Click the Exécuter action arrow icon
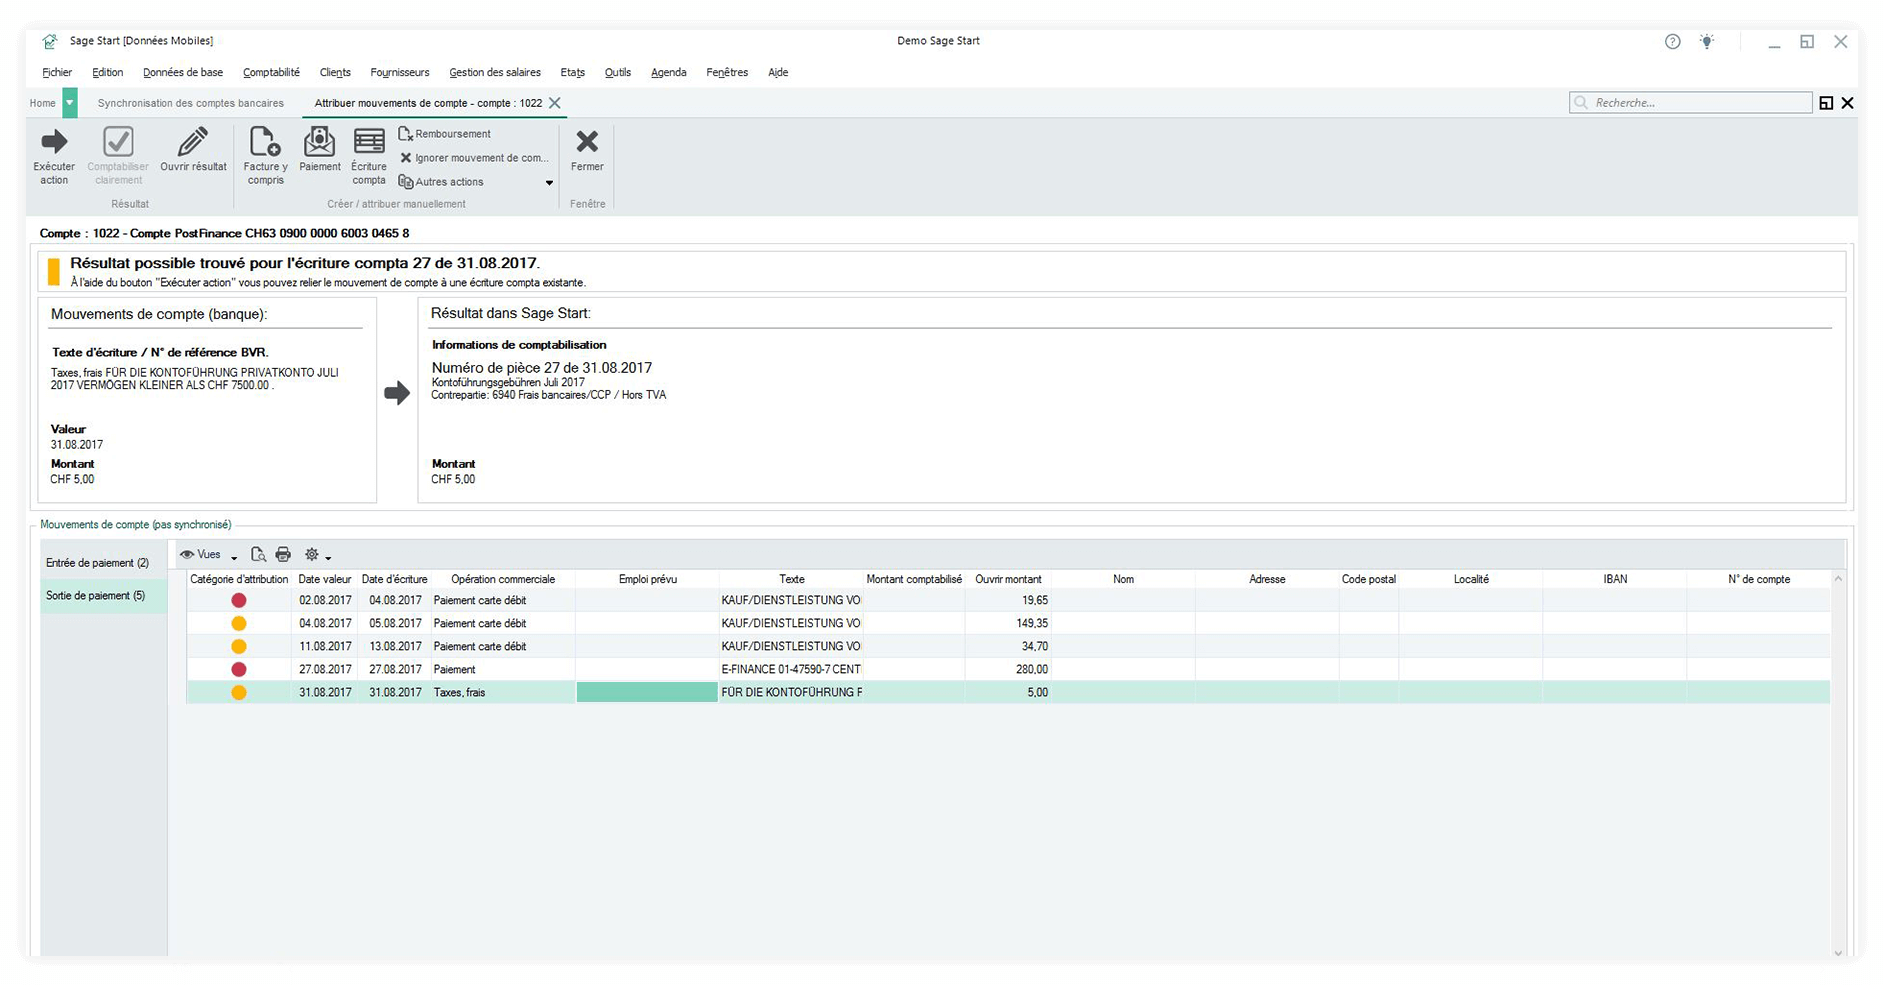 tap(54, 141)
